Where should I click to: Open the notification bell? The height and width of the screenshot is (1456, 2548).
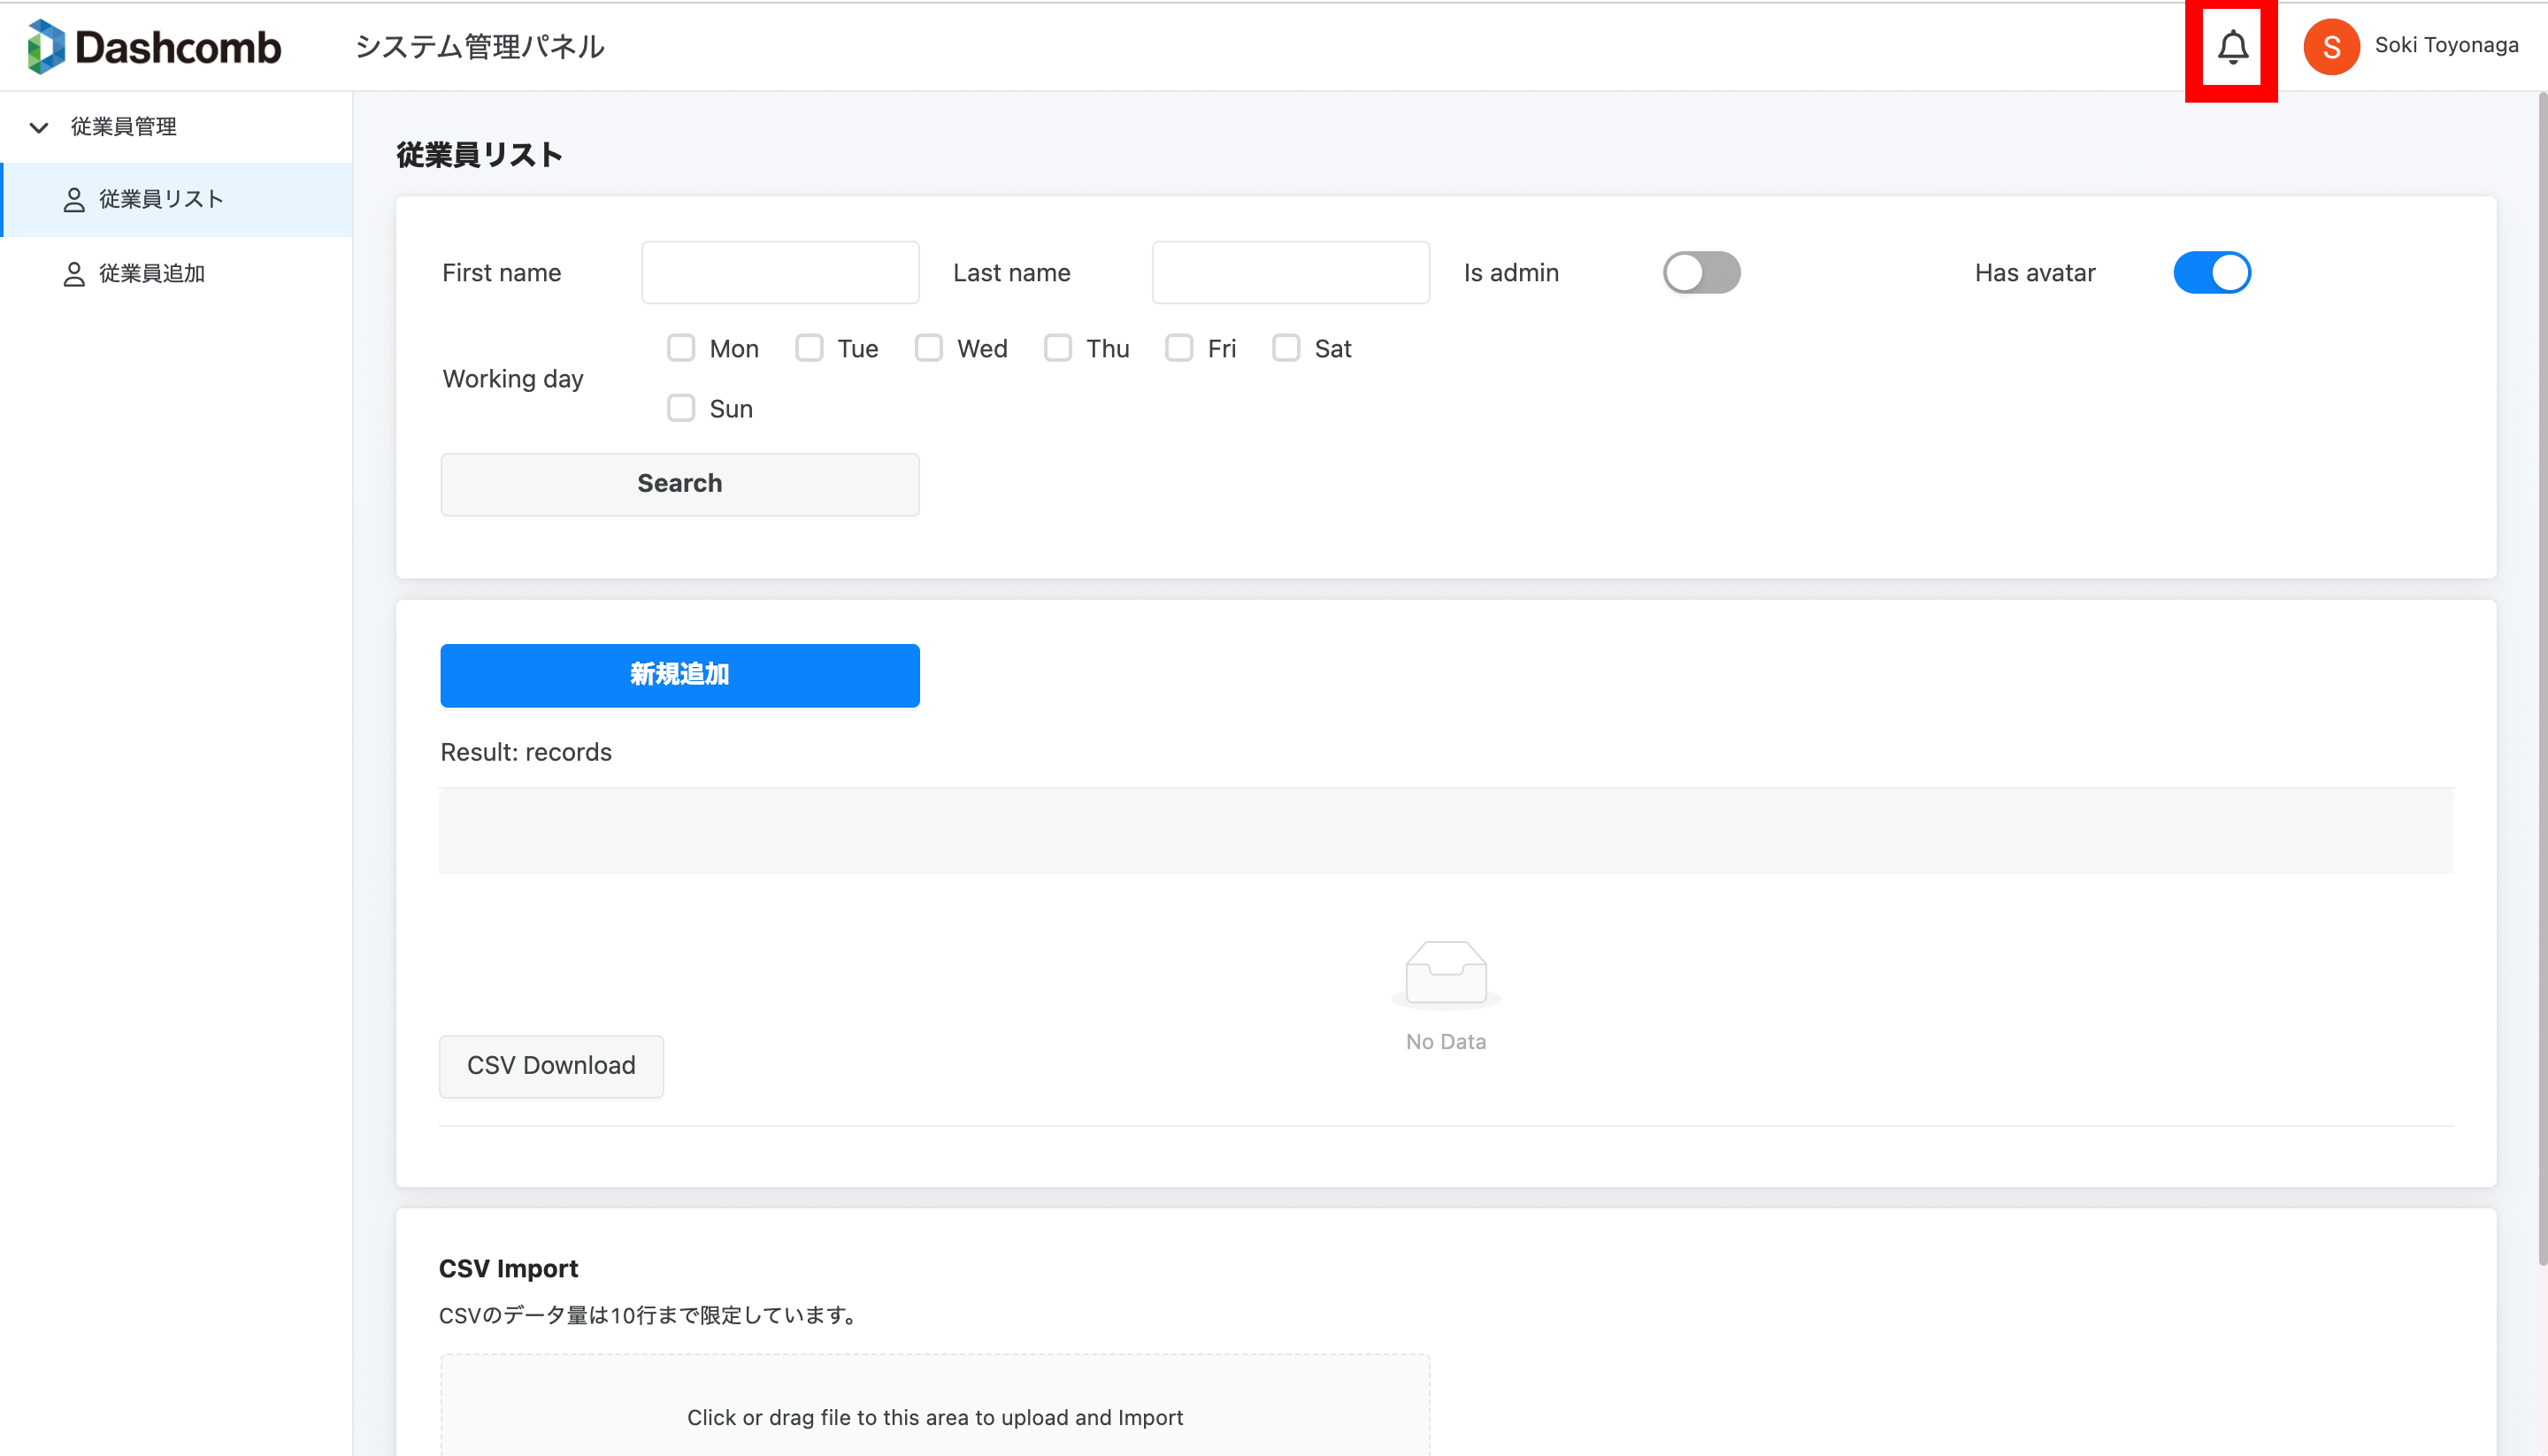(x=2232, y=47)
